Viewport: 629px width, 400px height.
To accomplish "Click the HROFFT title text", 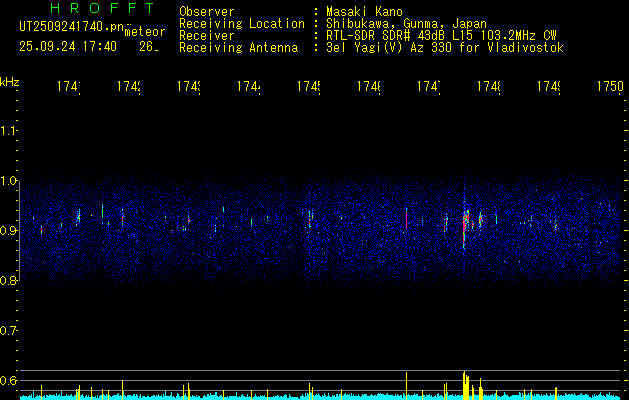I will coord(103,8).
